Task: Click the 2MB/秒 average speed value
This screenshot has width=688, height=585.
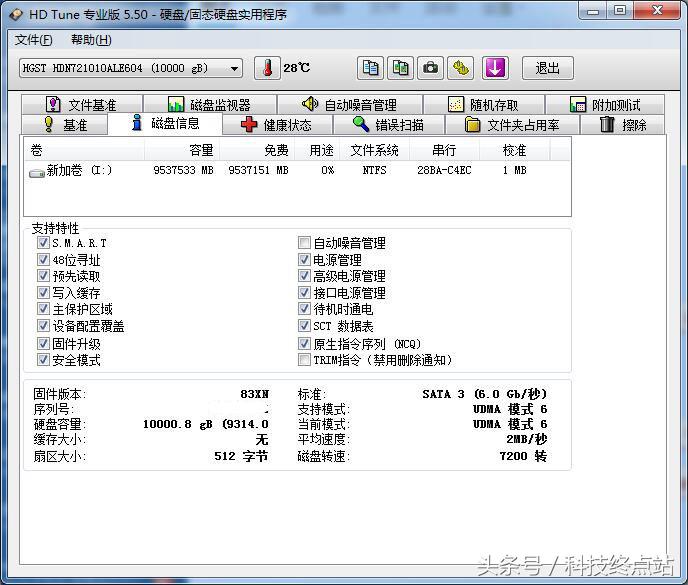Action: point(527,439)
